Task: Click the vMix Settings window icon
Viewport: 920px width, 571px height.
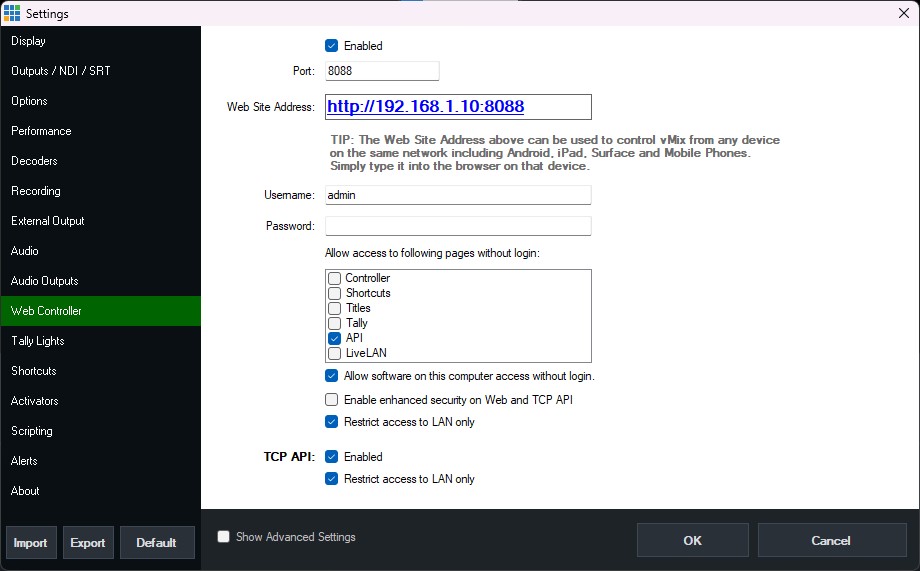Action: [12, 13]
